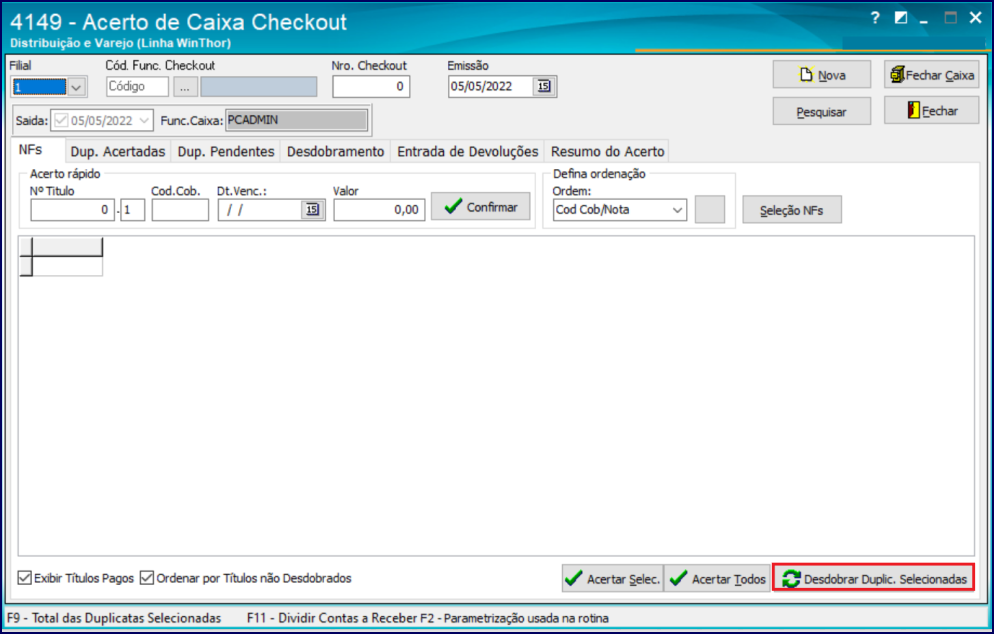This screenshot has height=634, width=994.
Task: Click the Nova button
Action: 822,75
